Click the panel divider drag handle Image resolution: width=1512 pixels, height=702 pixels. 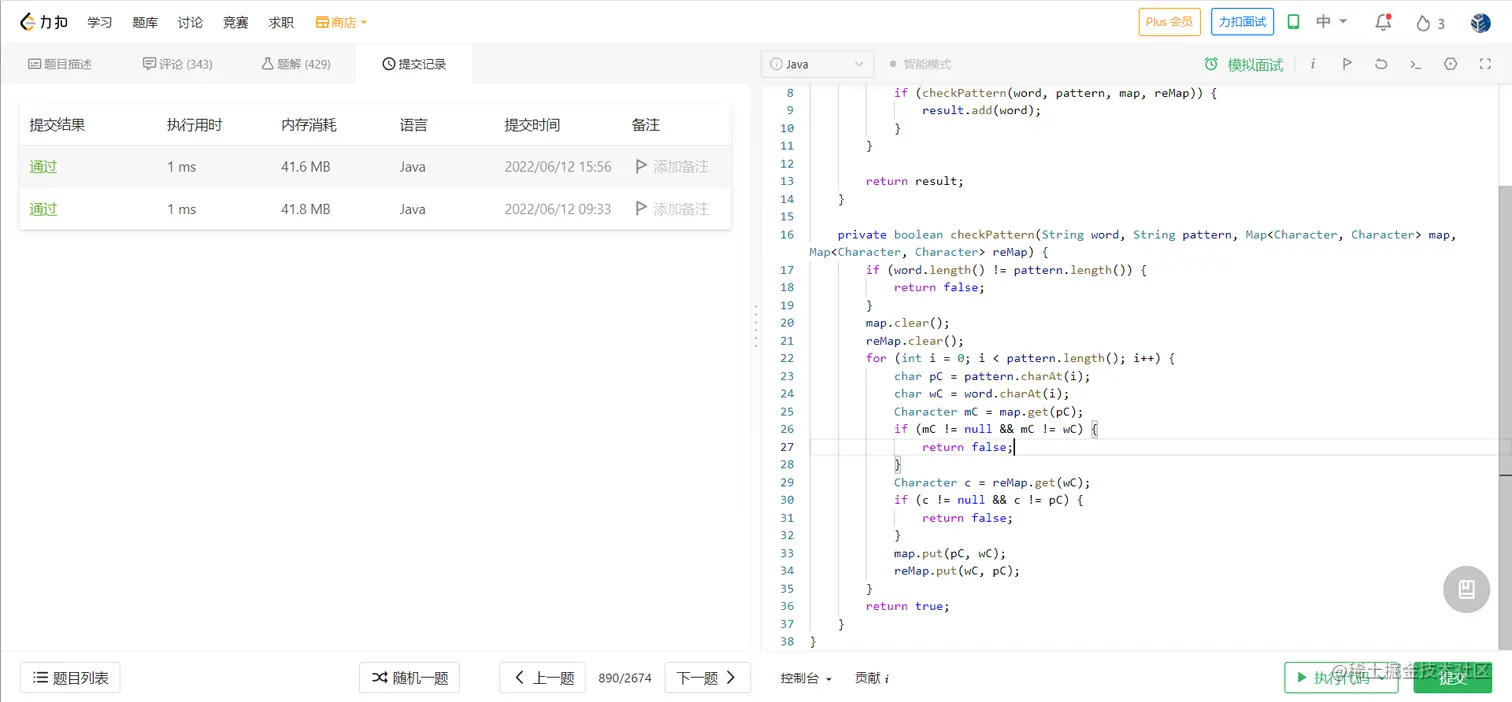point(756,327)
